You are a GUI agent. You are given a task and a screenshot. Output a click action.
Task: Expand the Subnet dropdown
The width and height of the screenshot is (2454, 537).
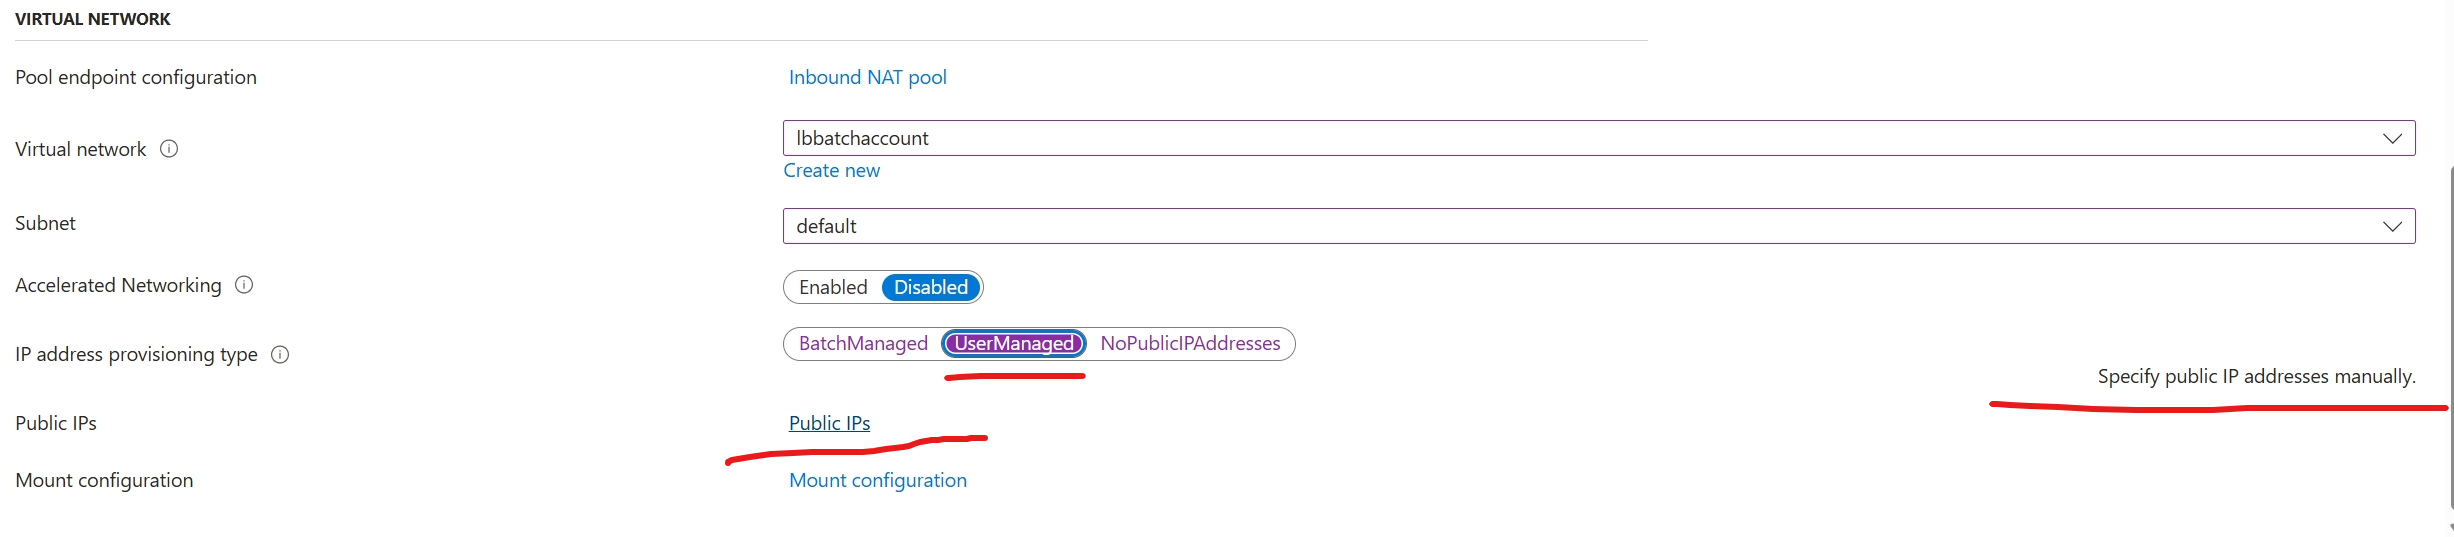coord(1598,226)
